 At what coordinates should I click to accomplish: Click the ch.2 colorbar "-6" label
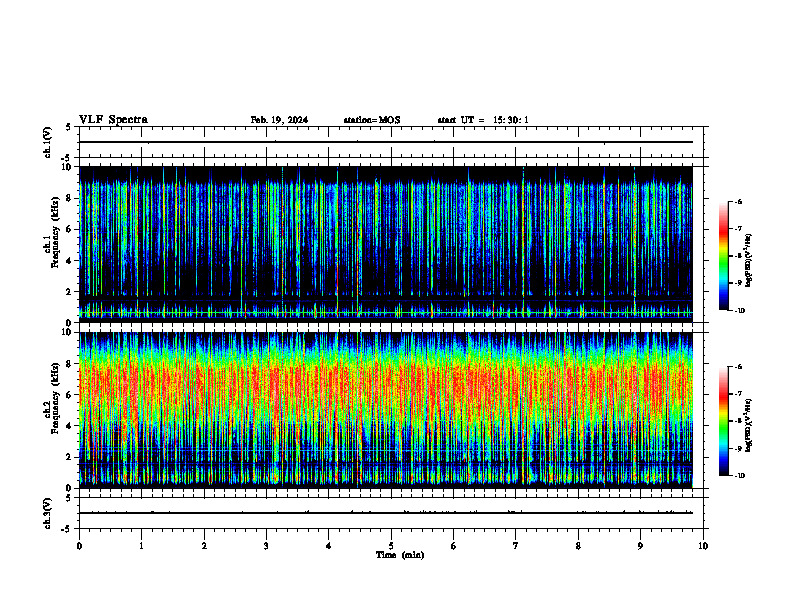tap(738, 367)
